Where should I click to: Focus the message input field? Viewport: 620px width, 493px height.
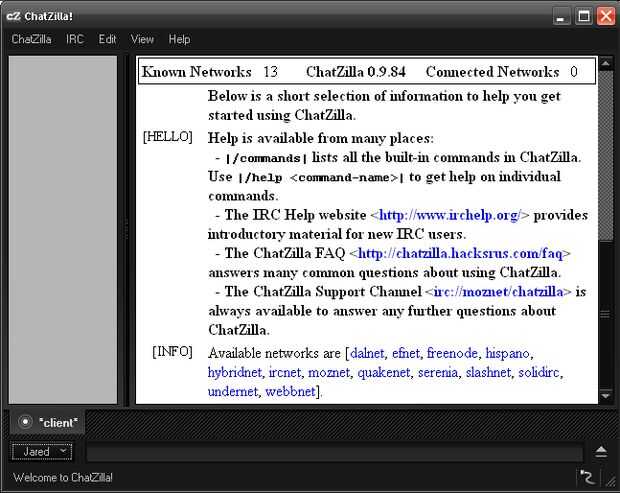pyautogui.click(x=335, y=452)
